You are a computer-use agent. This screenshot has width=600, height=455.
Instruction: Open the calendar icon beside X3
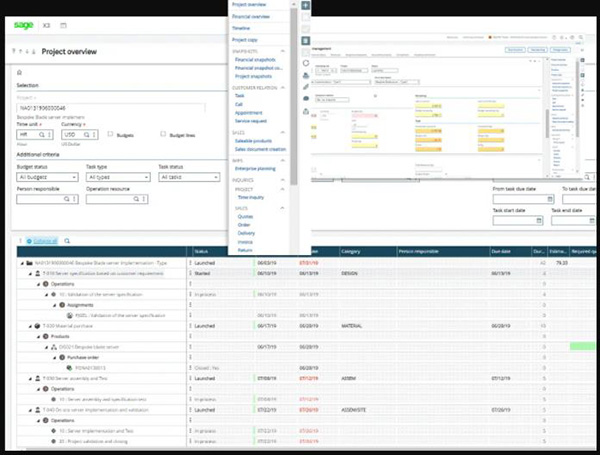(64, 26)
